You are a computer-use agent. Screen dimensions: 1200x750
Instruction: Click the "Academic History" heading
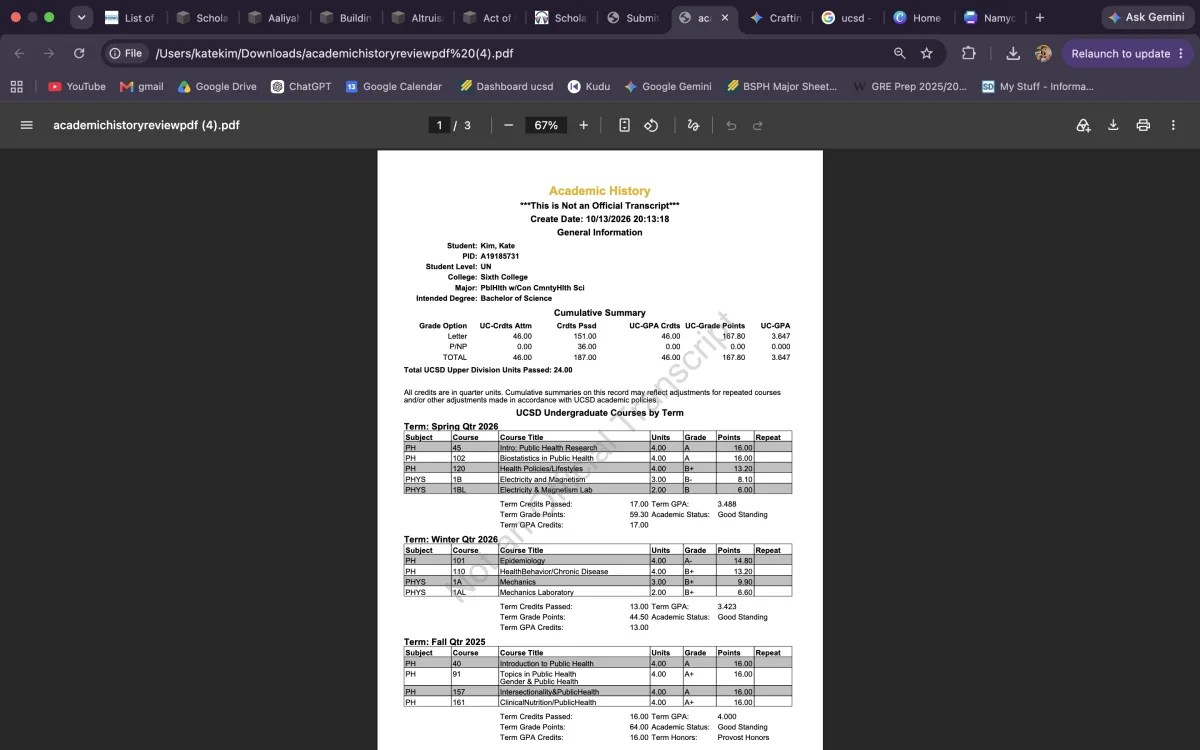coord(600,191)
